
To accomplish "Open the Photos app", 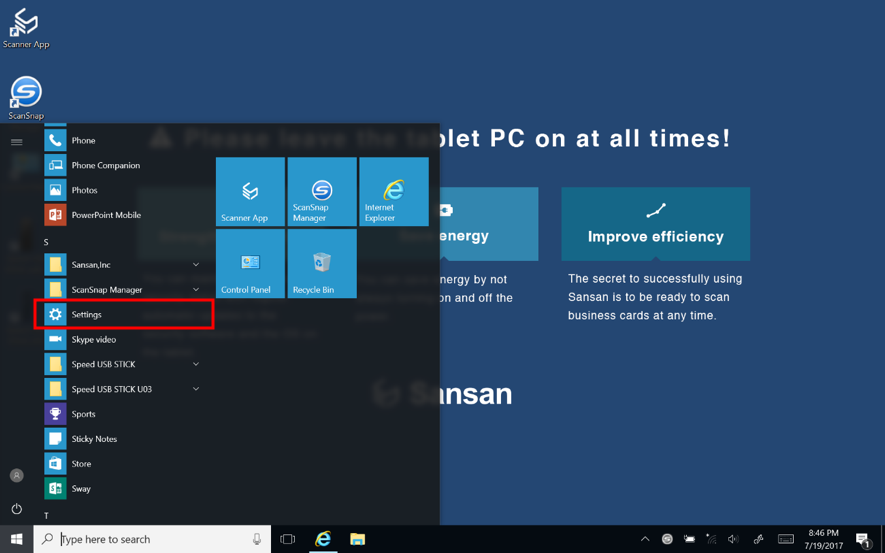I will coord(123,190).
